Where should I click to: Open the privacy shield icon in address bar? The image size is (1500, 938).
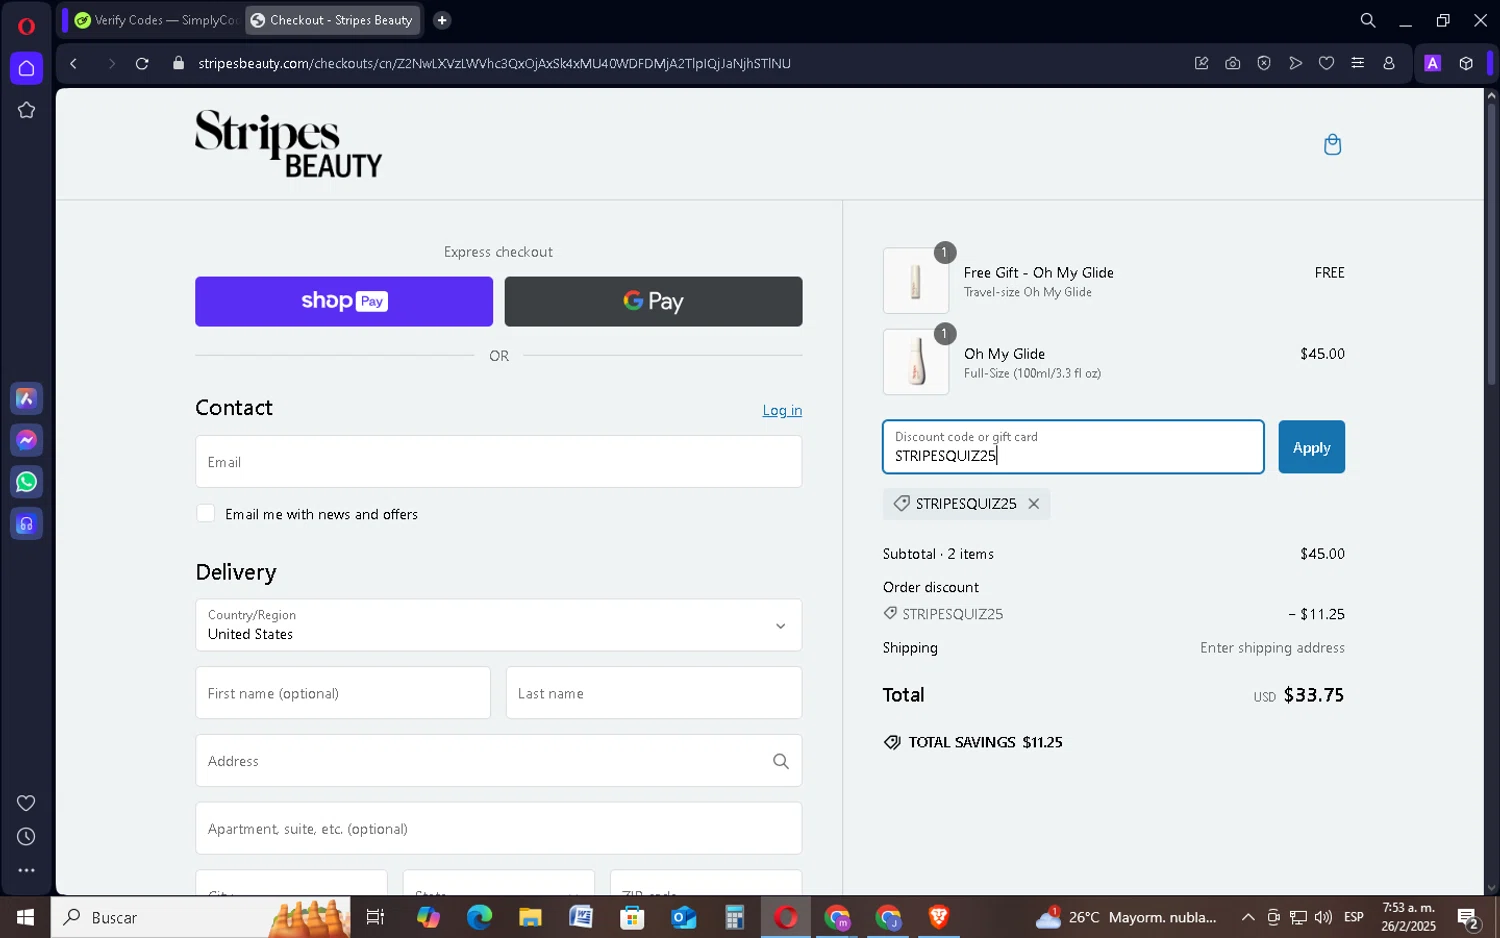tap(1264, 63)
